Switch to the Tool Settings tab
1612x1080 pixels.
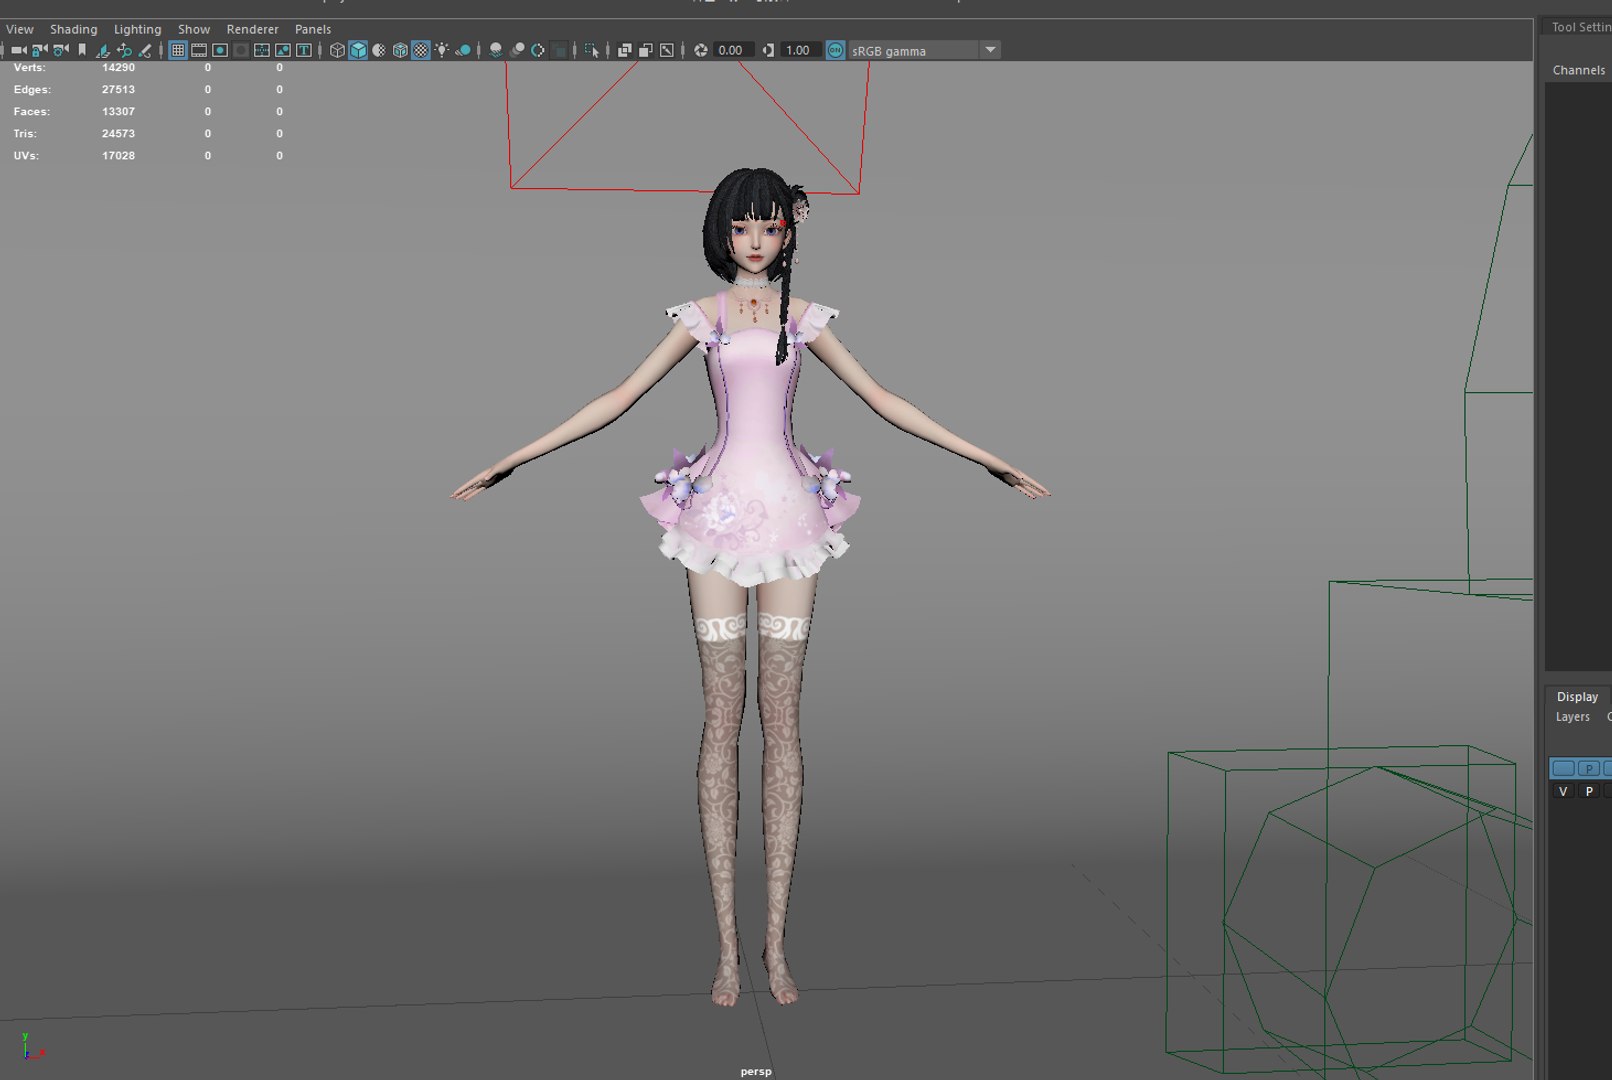tap(1581, 27)
